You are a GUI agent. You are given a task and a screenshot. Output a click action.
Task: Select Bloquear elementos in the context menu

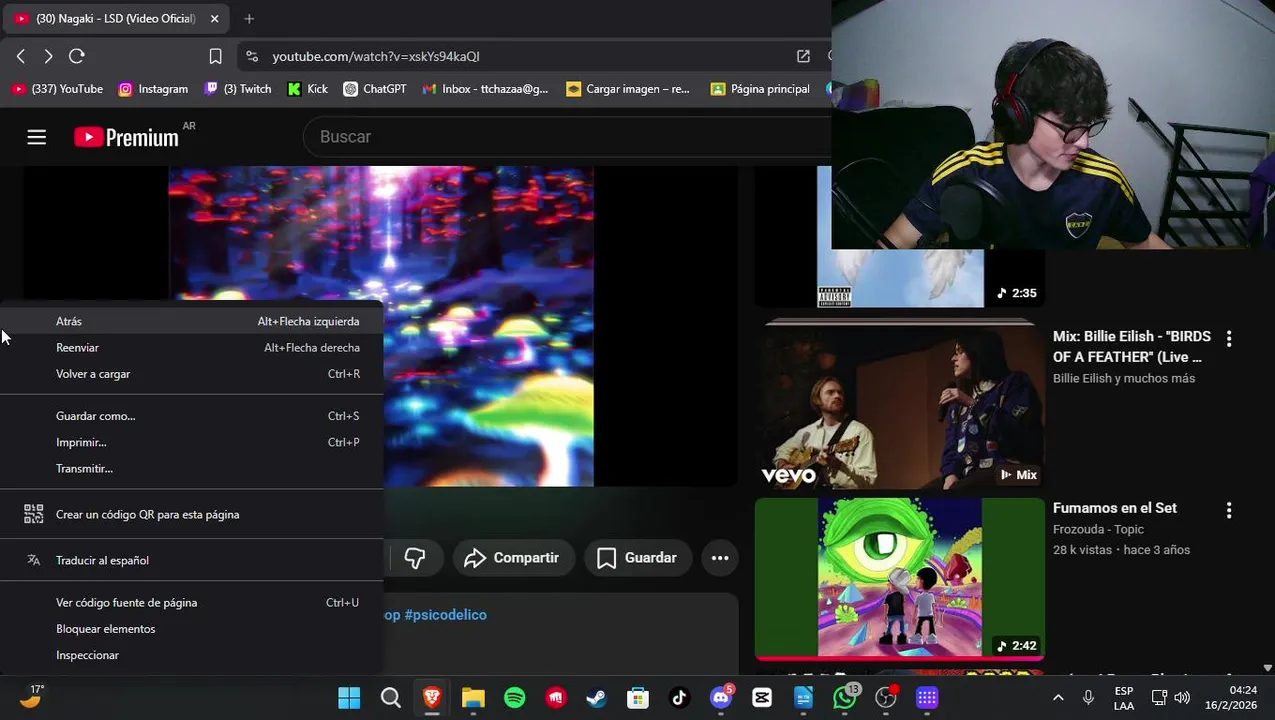click(191, 629)
